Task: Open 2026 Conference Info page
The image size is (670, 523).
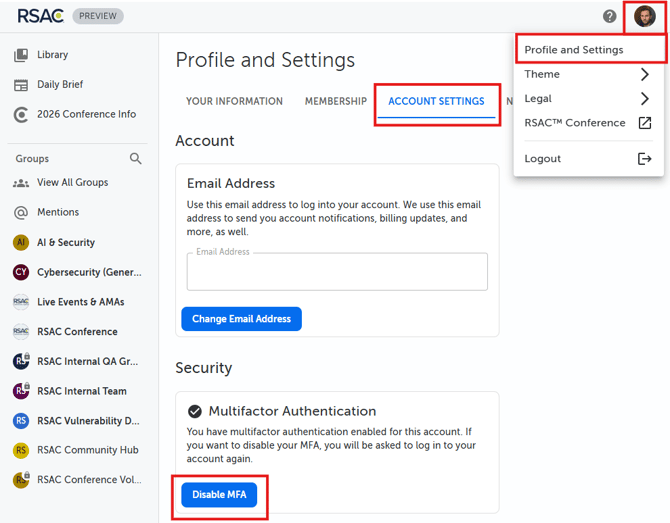Action: click(x=86, y=114)
